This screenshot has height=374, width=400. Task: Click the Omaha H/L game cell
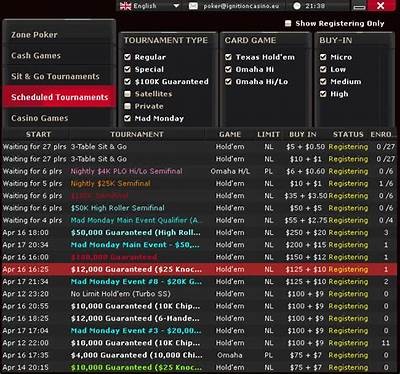pos(230,171)
